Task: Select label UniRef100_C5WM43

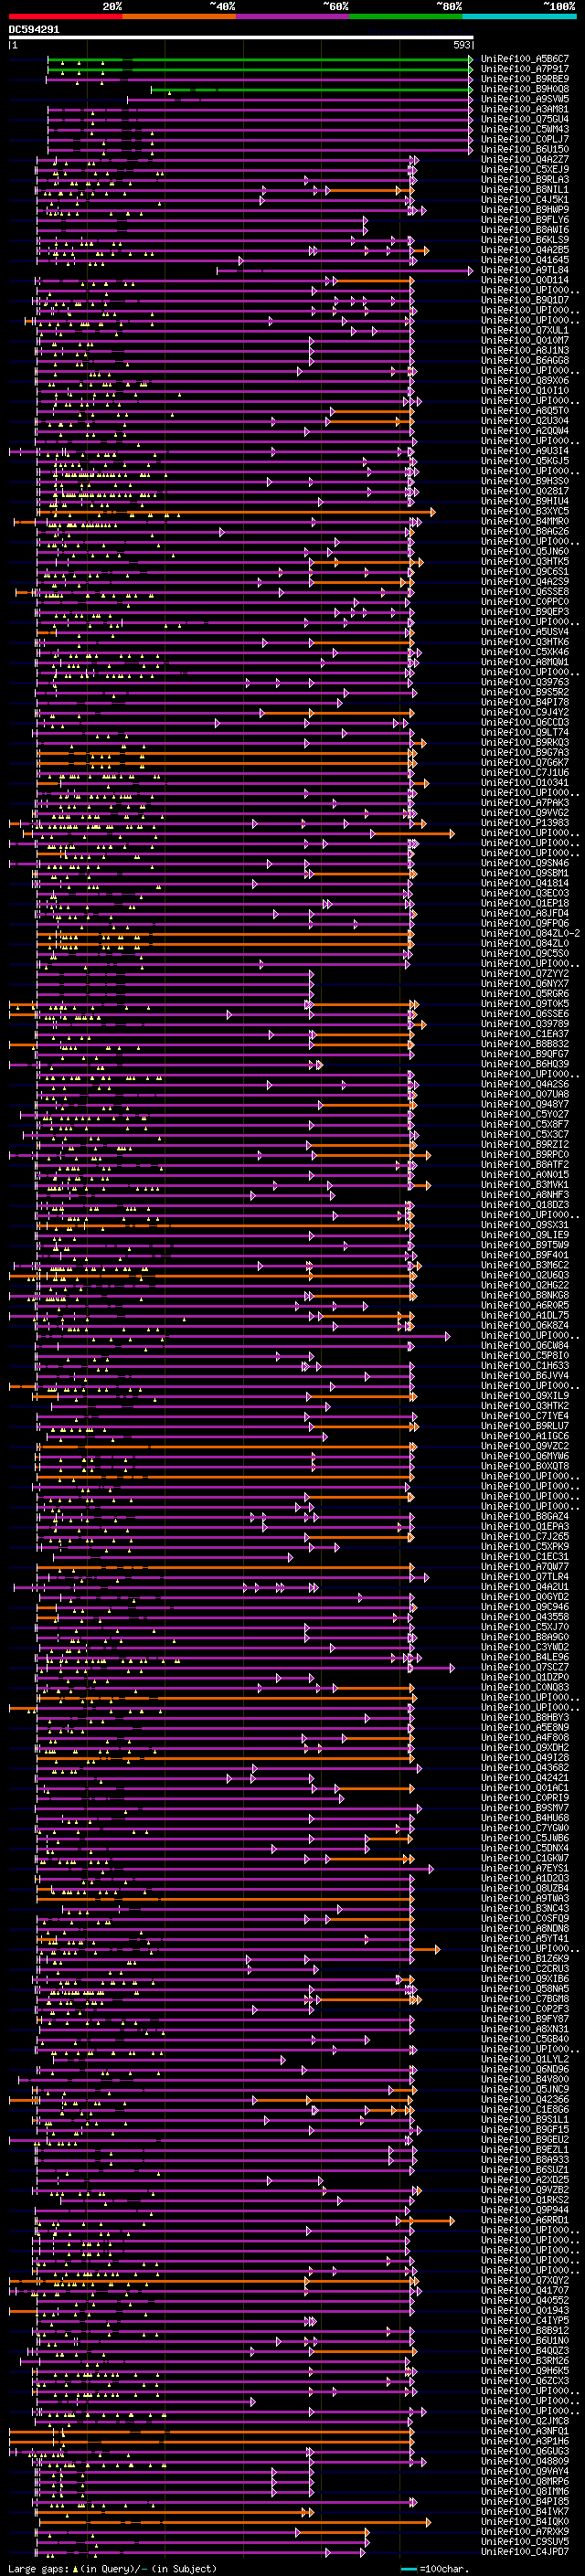Action: (525, 129)
